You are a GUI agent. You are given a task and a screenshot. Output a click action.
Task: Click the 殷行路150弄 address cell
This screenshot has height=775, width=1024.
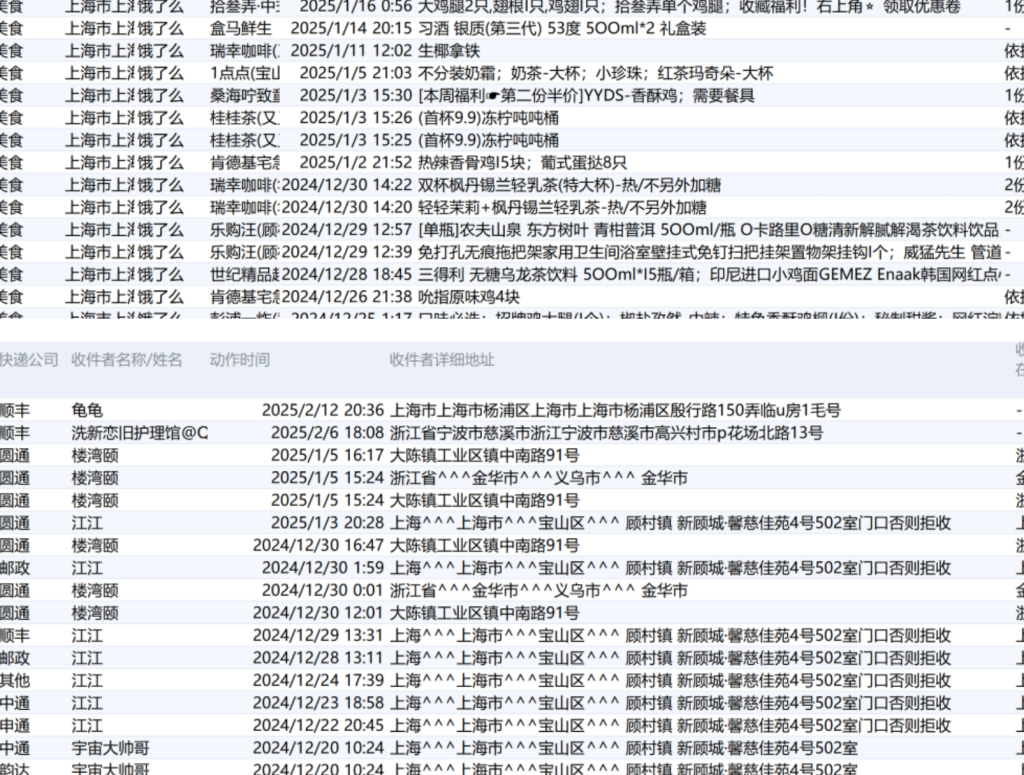tap(615, 411)
